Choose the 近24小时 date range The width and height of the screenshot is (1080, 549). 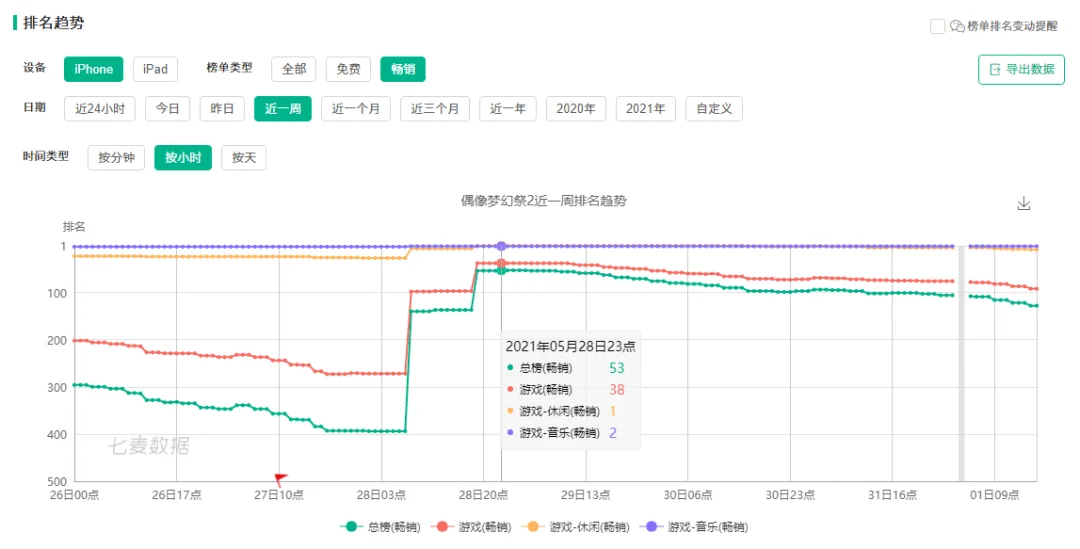click(100, 109)
